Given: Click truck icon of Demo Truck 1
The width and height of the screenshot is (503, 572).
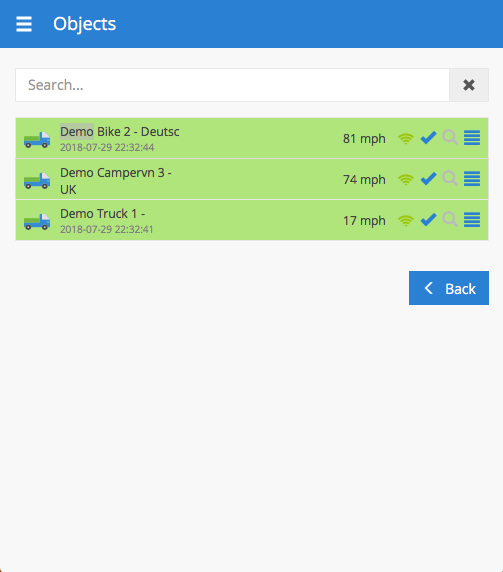Looking at the screenshot, I should click(x=37, y=221).
